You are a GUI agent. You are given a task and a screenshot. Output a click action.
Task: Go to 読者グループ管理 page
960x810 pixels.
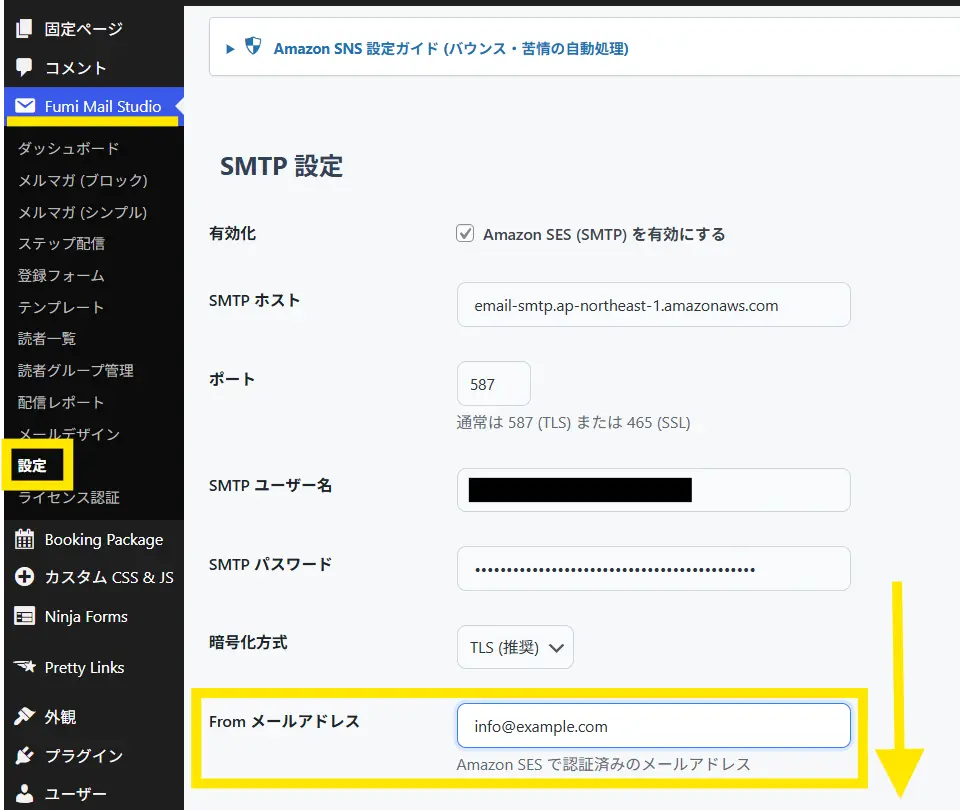point(75,370)
